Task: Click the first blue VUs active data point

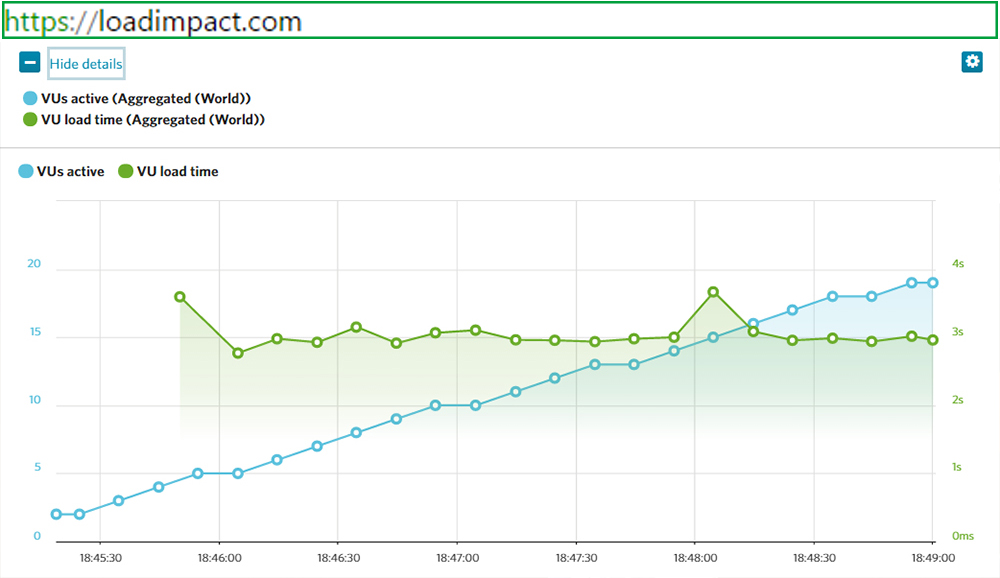Action: click(56, 514)
